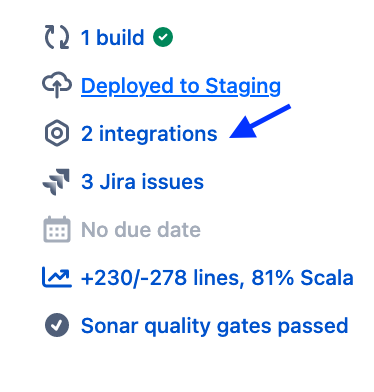Click the word Staging in deployment link
Image resolution: width=374 pixels, height=392 pixels.
(243, 87)
